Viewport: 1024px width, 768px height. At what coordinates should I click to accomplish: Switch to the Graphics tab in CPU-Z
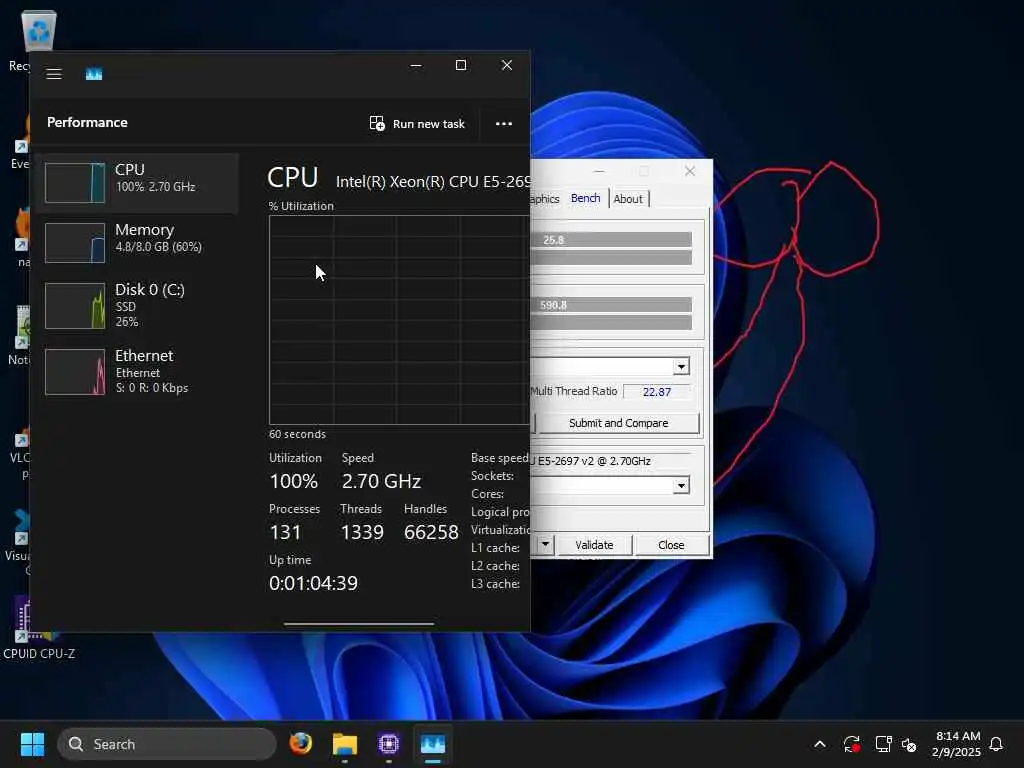tap(545, 199)
